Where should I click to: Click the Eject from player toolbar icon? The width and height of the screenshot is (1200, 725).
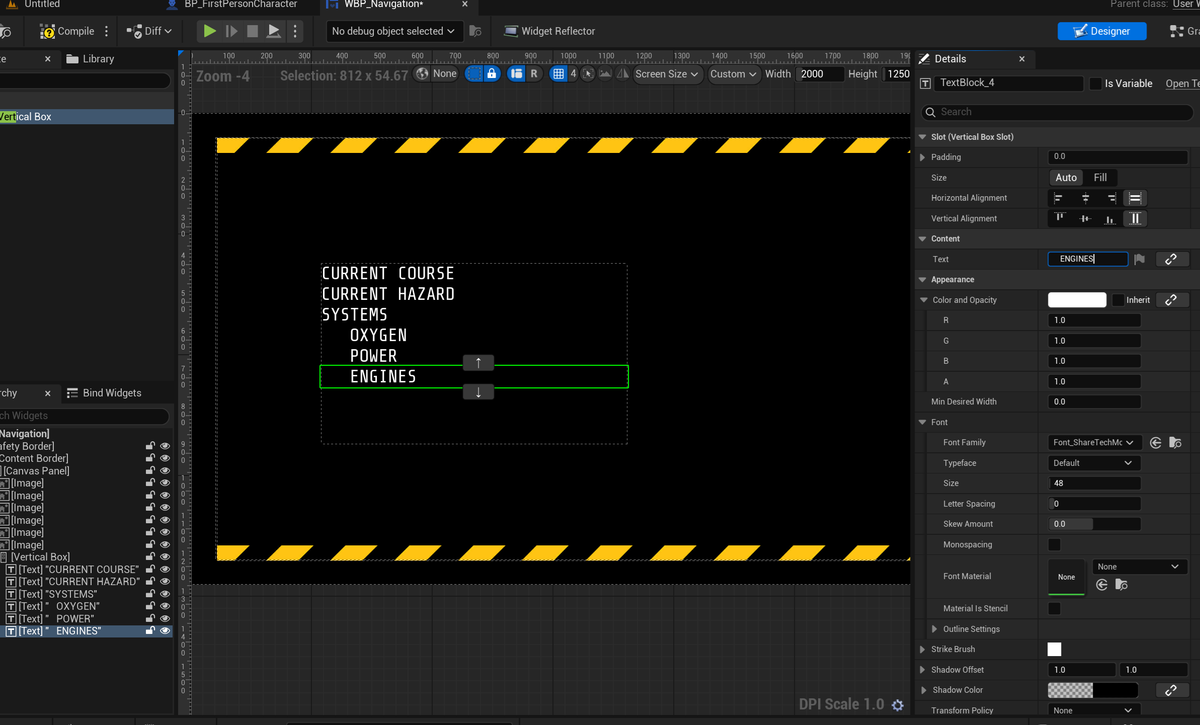tap(274, 31)
